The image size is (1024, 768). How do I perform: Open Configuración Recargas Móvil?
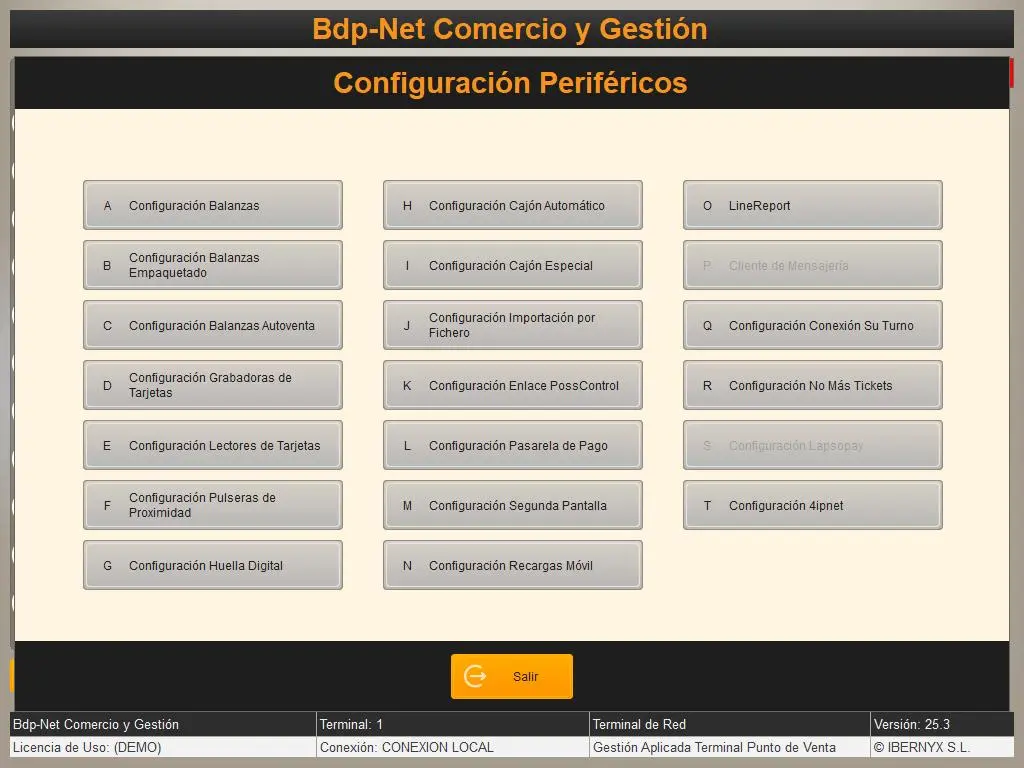click(513, 566)
